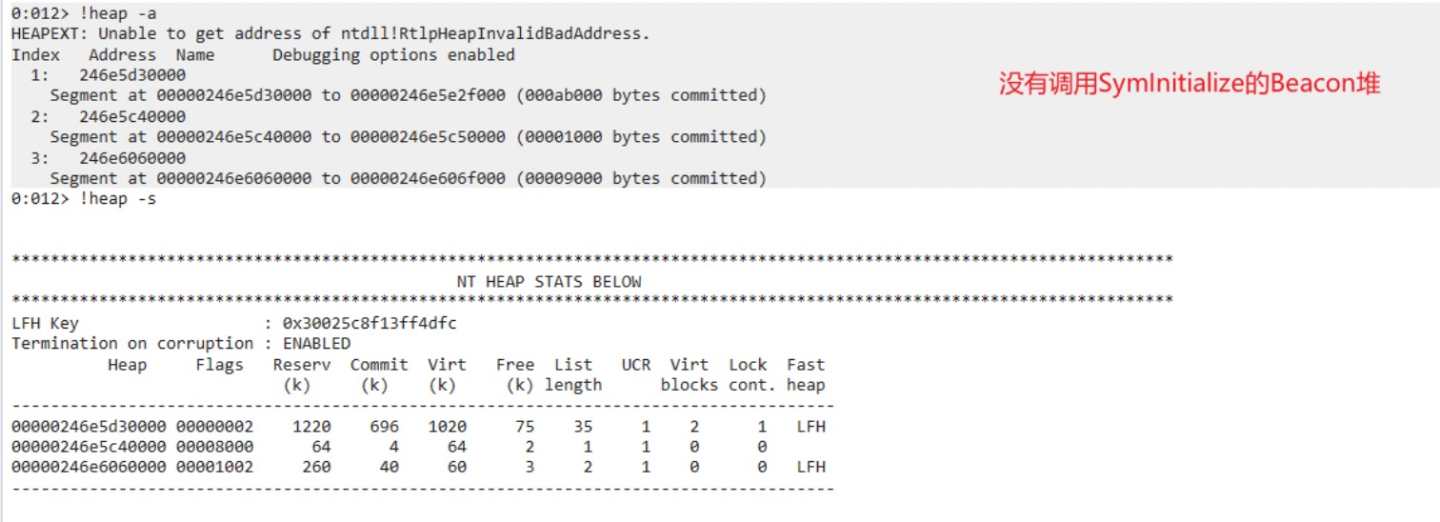1440x522 pixels.
Task: Click flags value 00008000 in stats table
Action: (x=214, y=447)
